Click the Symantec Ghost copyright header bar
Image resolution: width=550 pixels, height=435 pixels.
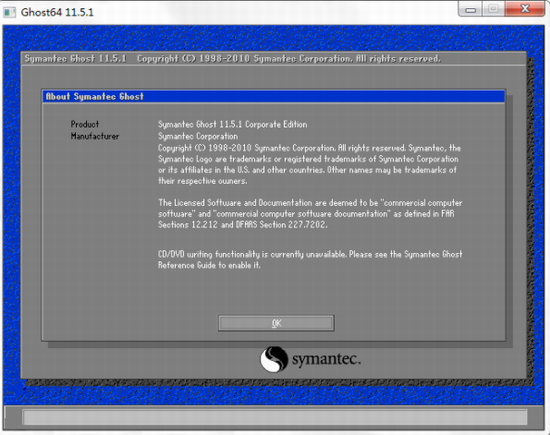point(274,59)
